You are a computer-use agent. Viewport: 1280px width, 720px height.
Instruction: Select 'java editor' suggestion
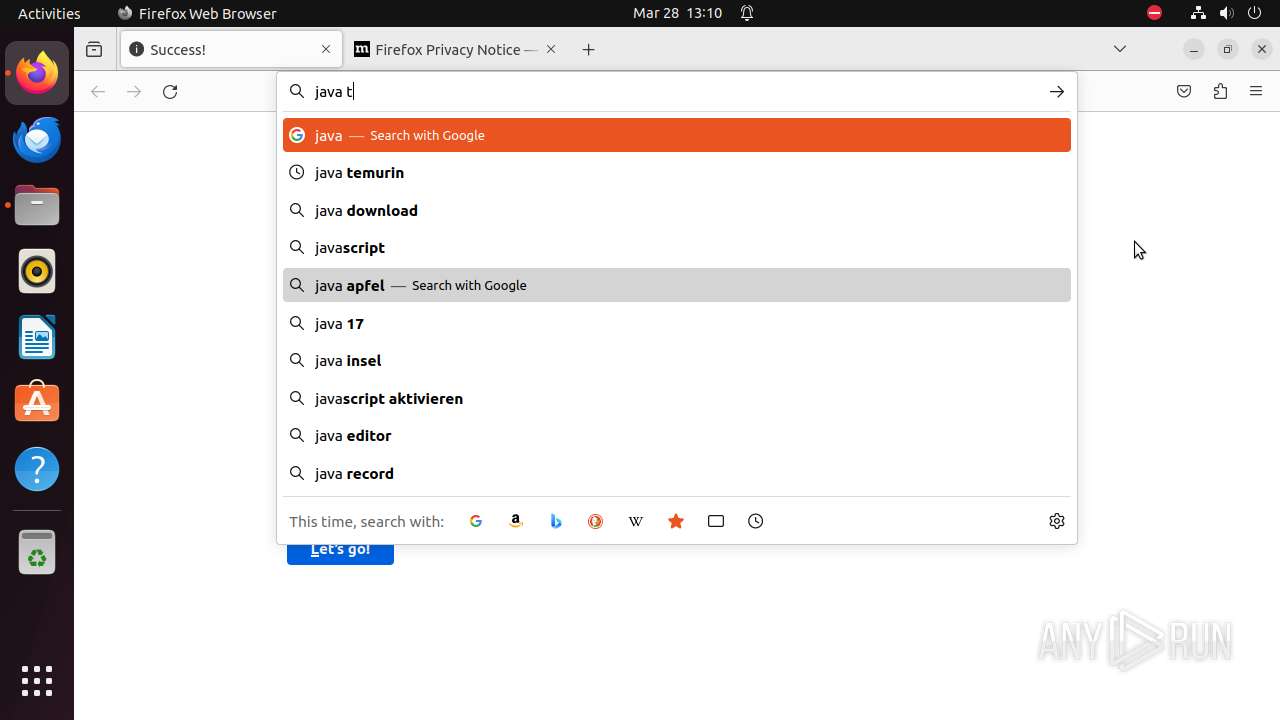677,435
